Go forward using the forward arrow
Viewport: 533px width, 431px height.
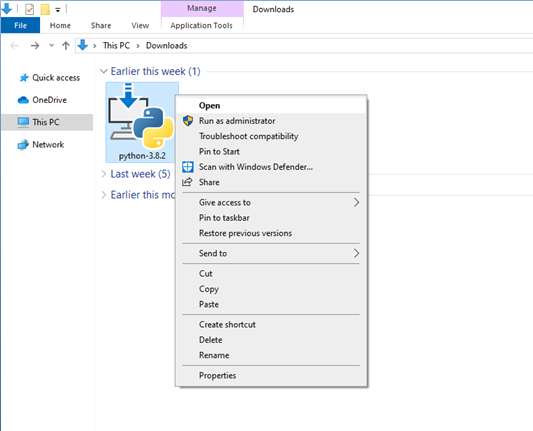click(x=35, y=46)
